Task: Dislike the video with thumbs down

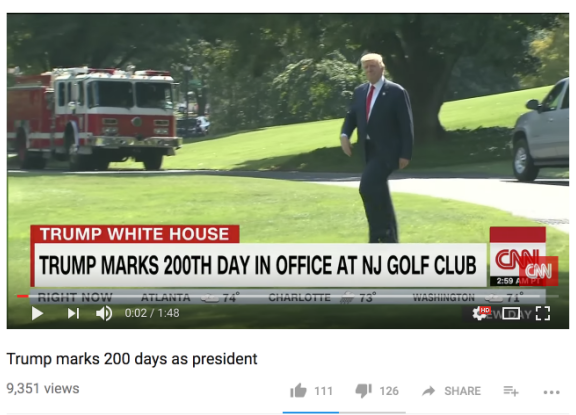Action: tap(363, 391)
